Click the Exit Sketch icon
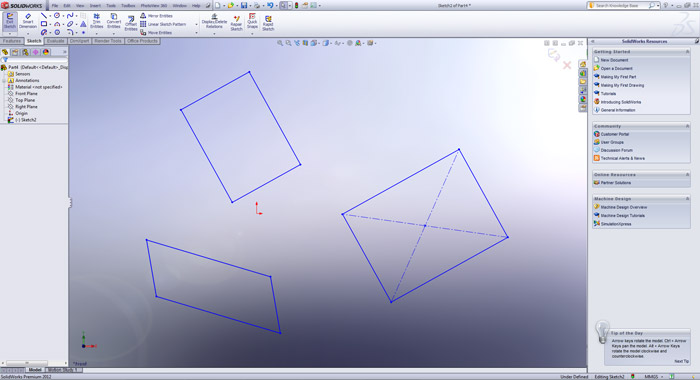 [x=10, y=21]
